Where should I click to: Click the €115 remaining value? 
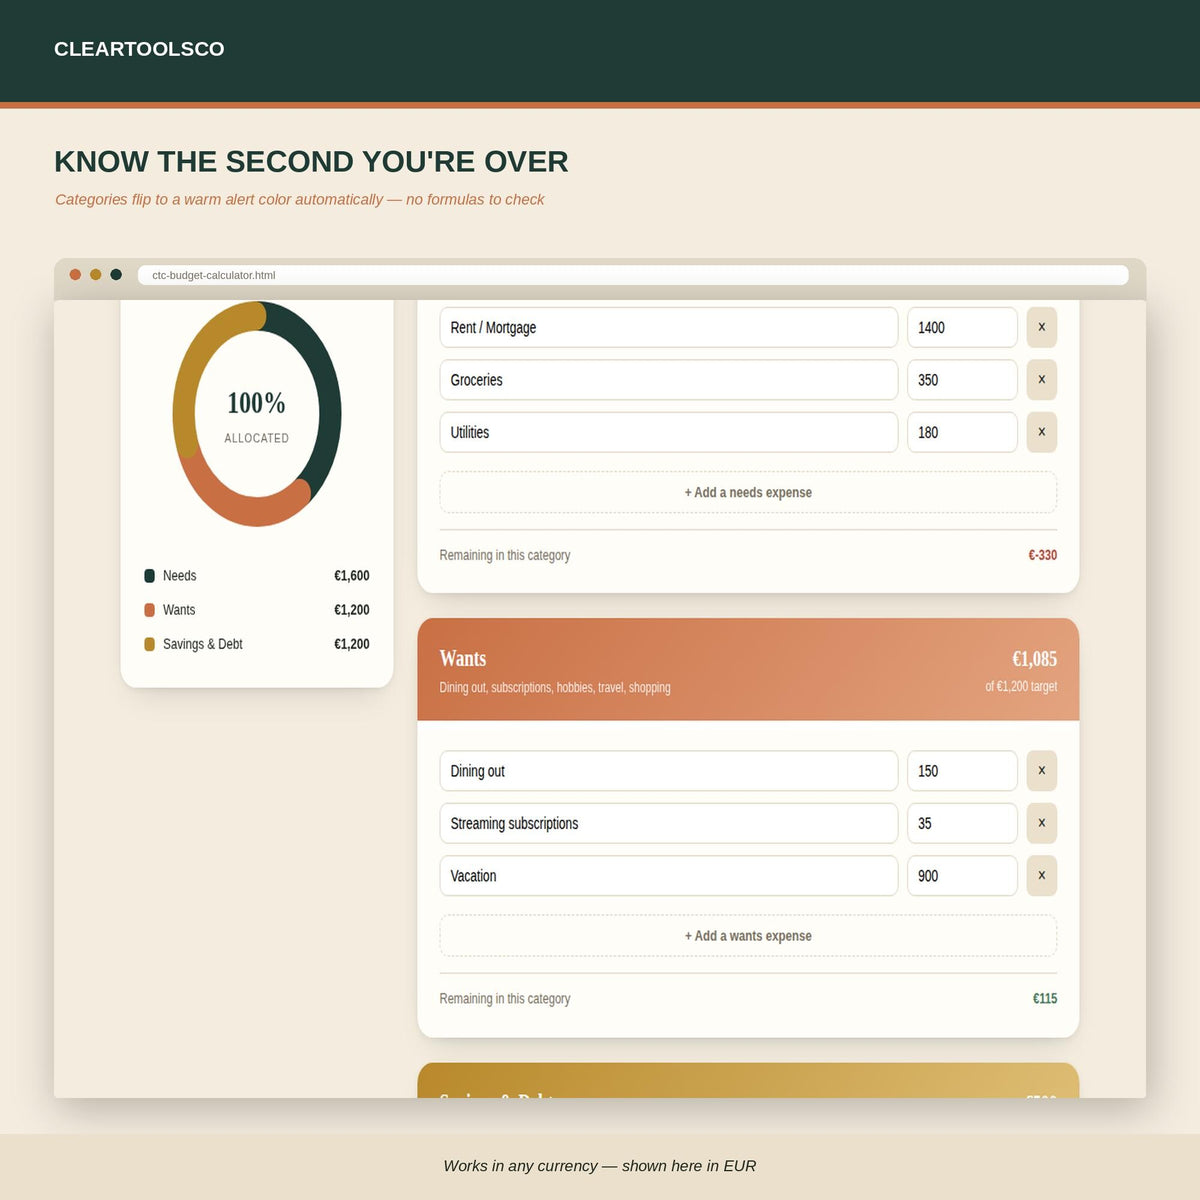coord(1045,998)
